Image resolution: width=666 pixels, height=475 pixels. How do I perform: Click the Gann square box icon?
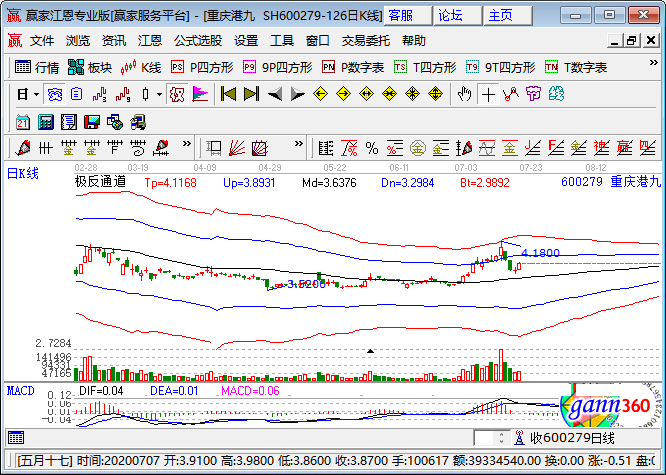[x=260, y=148]
